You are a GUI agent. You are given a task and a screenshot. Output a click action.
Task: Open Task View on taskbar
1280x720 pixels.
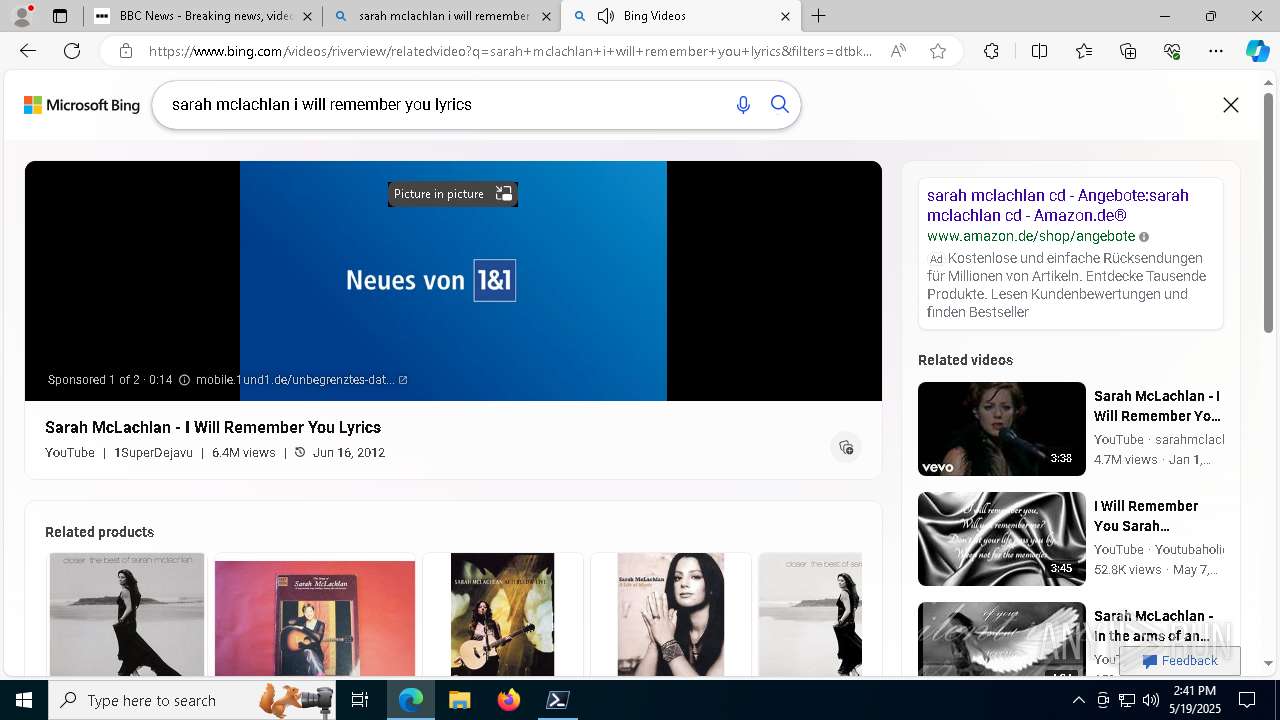coord(360,701)
